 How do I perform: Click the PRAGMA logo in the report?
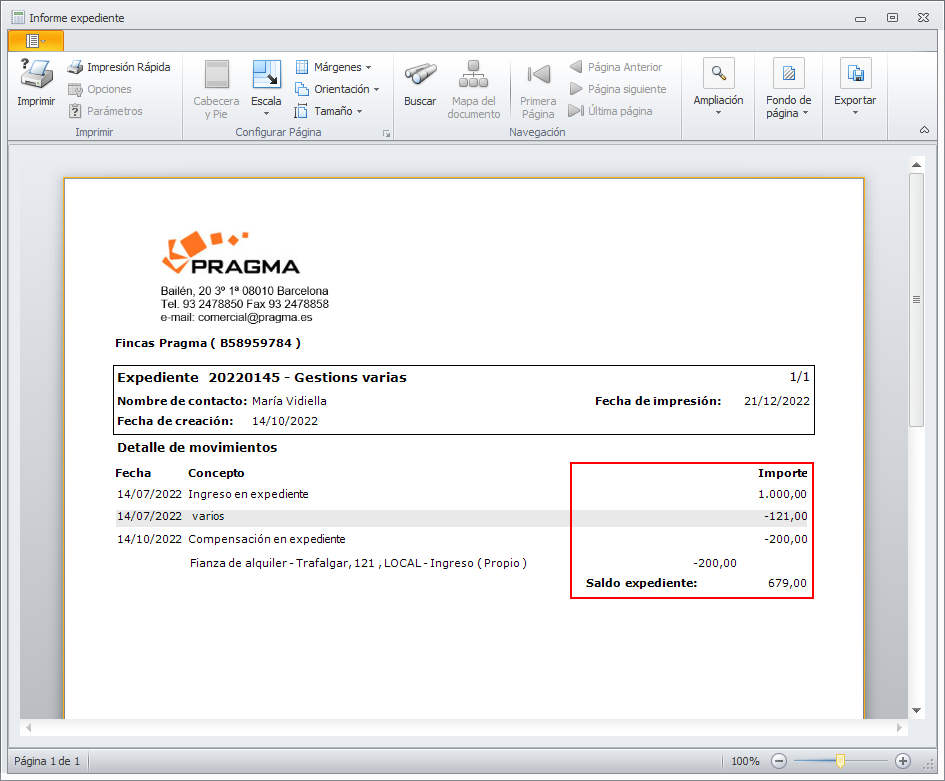231,252
